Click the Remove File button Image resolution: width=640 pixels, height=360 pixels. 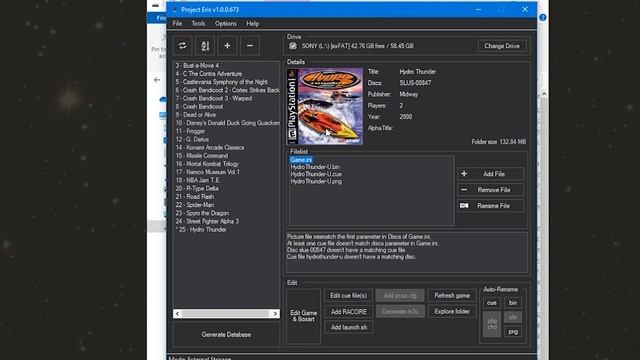[x=490, y=190]
